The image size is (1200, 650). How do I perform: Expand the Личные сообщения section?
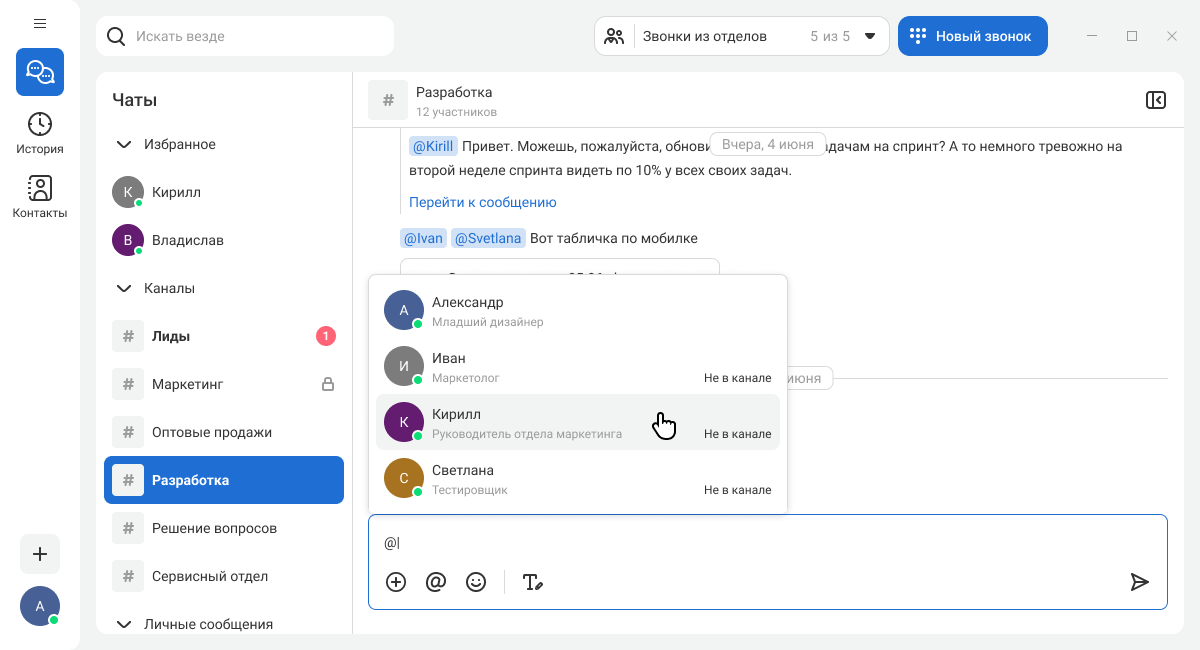pyautogui.click(x=124, y=624)
